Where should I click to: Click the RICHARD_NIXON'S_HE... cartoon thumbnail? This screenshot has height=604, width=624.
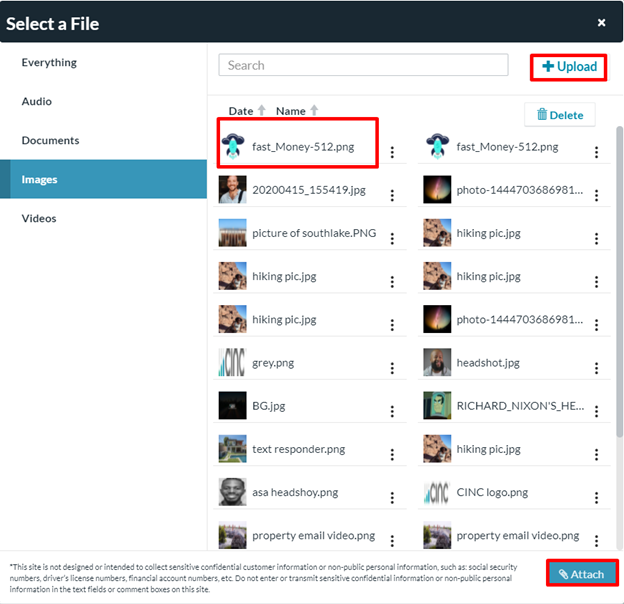pyautogui.click(x=437, y=405)
